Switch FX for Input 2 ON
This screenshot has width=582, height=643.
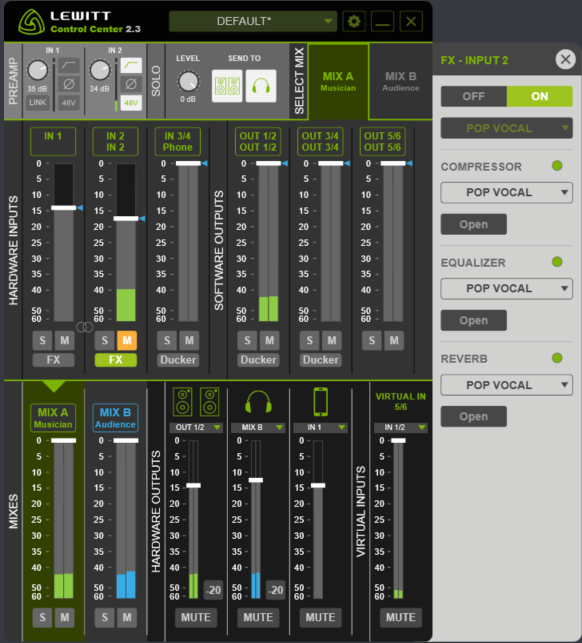click(540, 96)
